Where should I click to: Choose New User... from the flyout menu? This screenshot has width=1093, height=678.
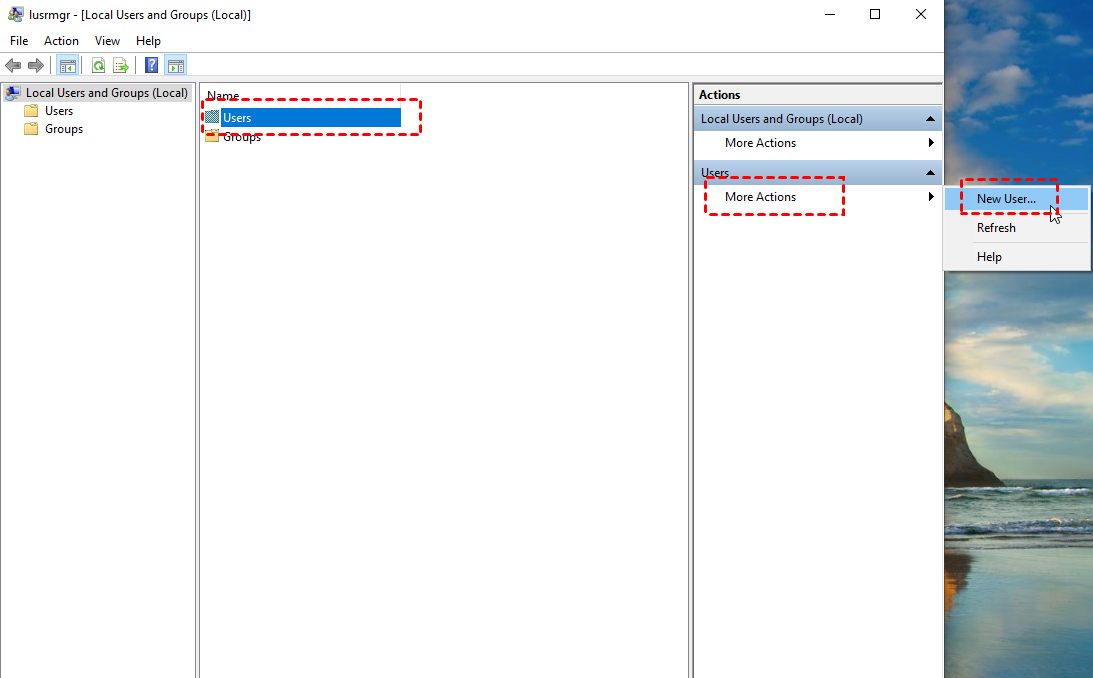(x=1016, y=199)
